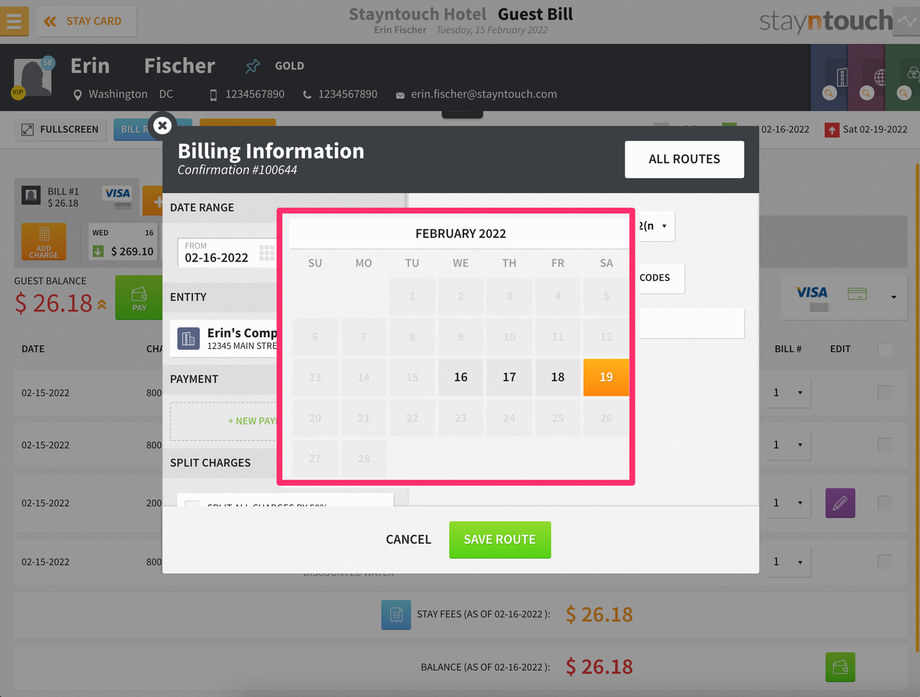Select February 16 in the calendar
The width and height of the screenshot is (920, 697).
pyautogui.click(x=461, y=377)
